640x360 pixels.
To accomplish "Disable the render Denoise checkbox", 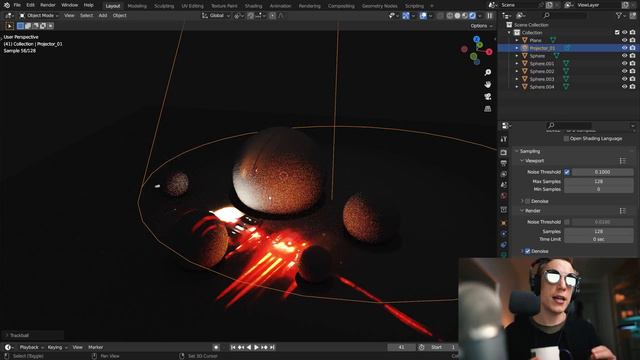I will point(527,251).
